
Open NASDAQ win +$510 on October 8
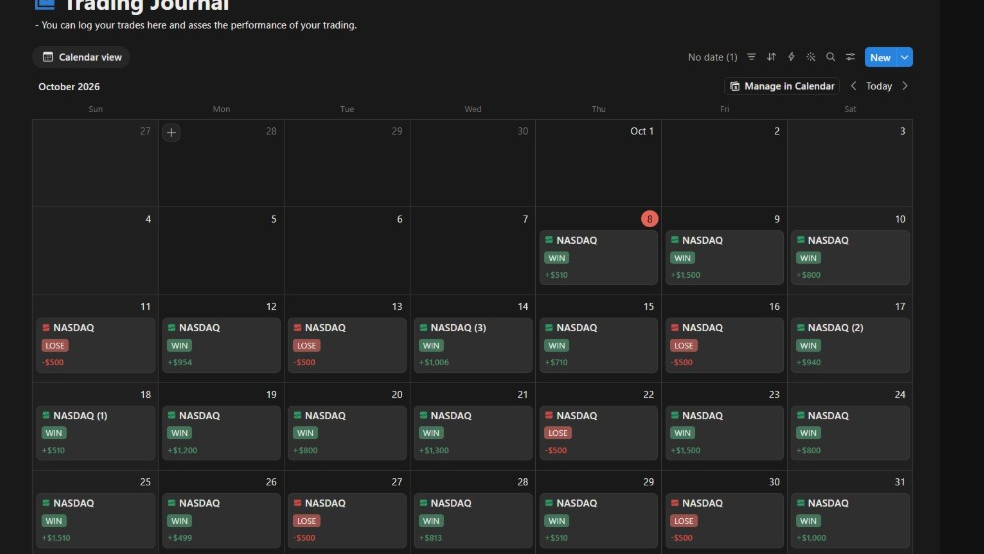tap(599, 257)
